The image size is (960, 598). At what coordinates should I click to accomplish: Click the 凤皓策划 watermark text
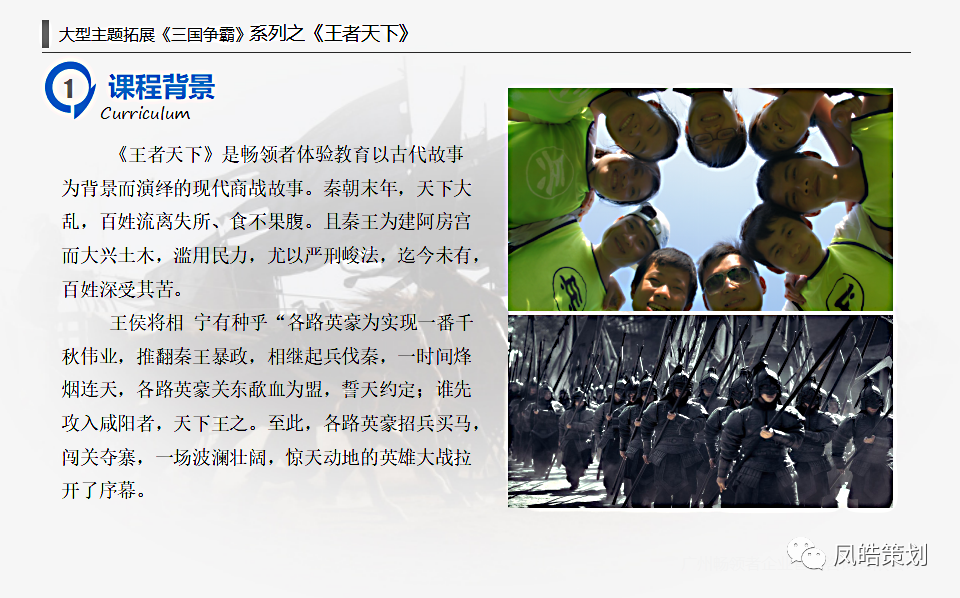pyautogui.click(x=880, y=555)
